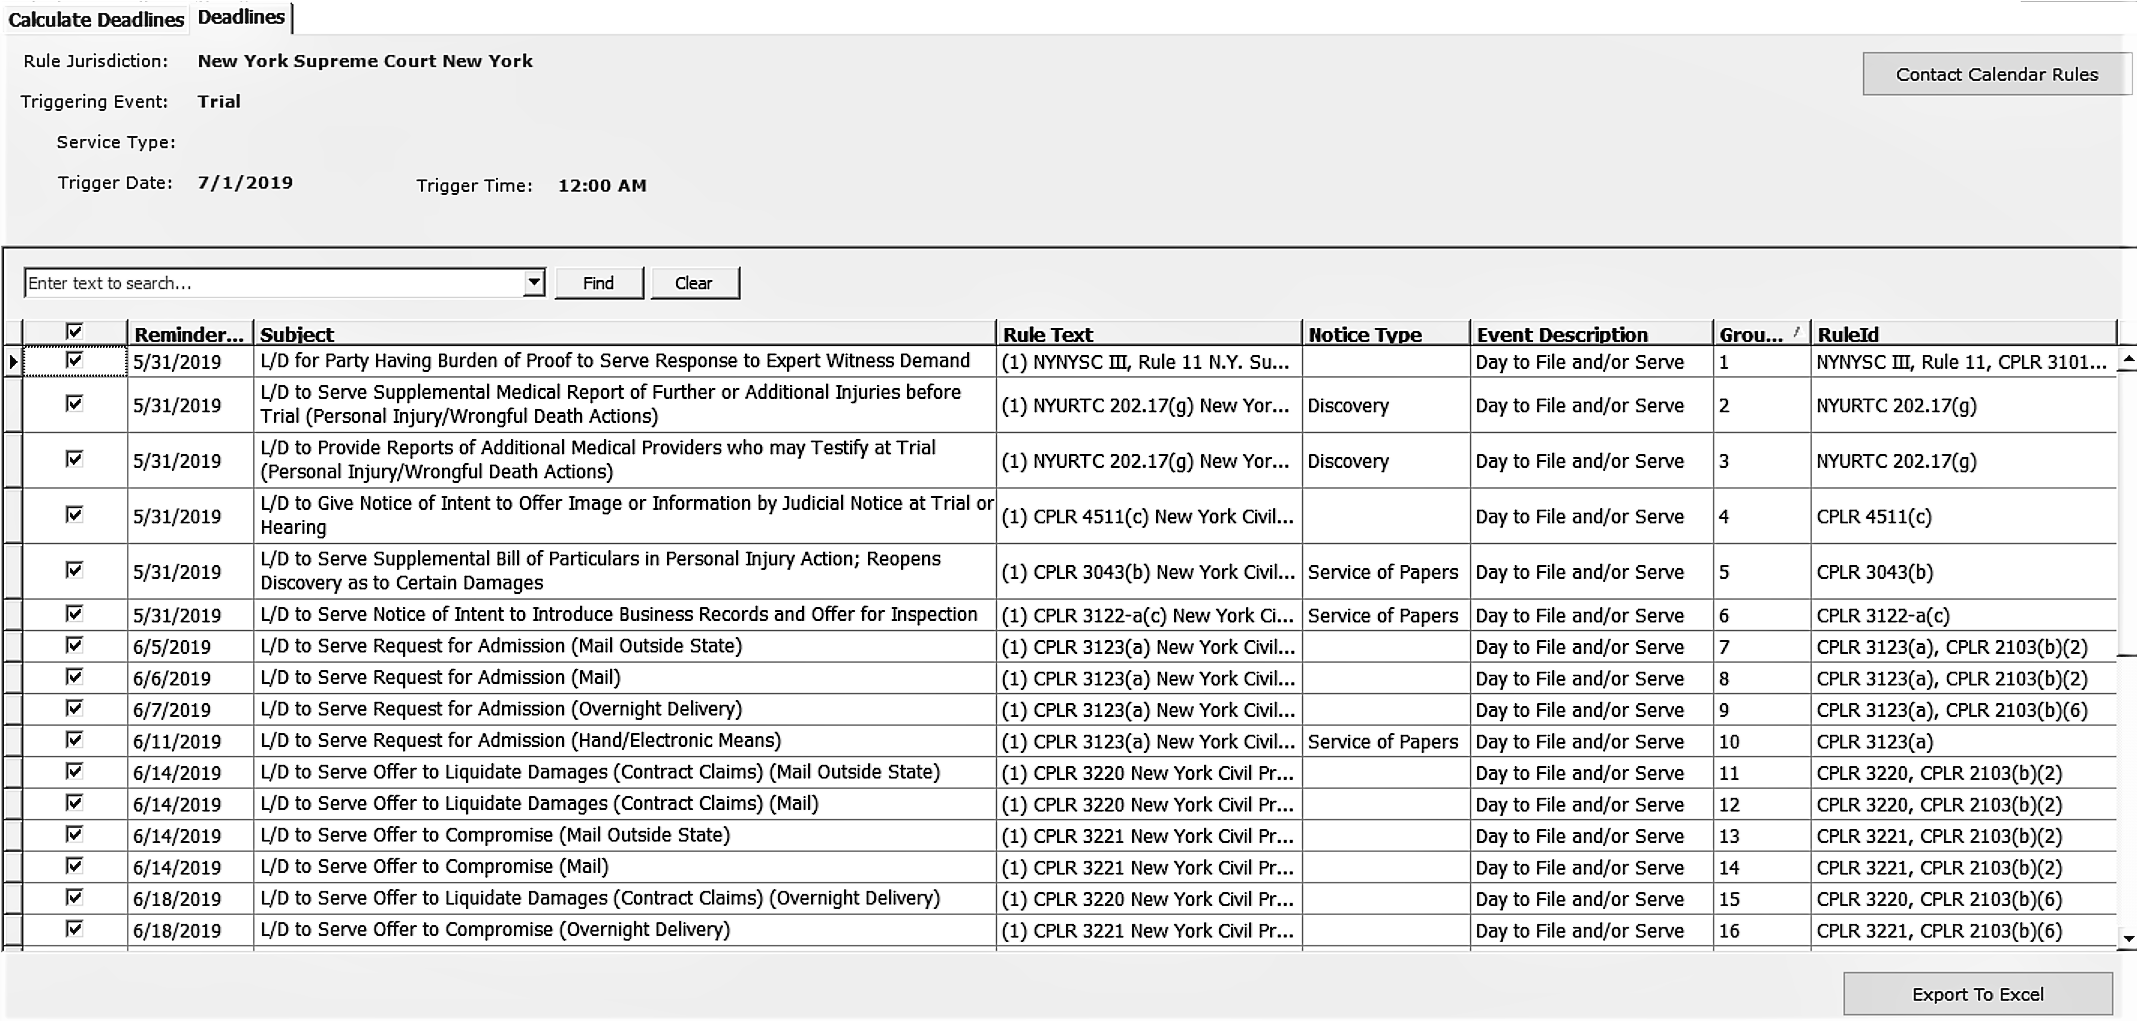Toggle checkbox for Request for Admission (Overnight Delivery)
The width and height of the screenshot is (2137, 1021).
click(x=74, y=708)
